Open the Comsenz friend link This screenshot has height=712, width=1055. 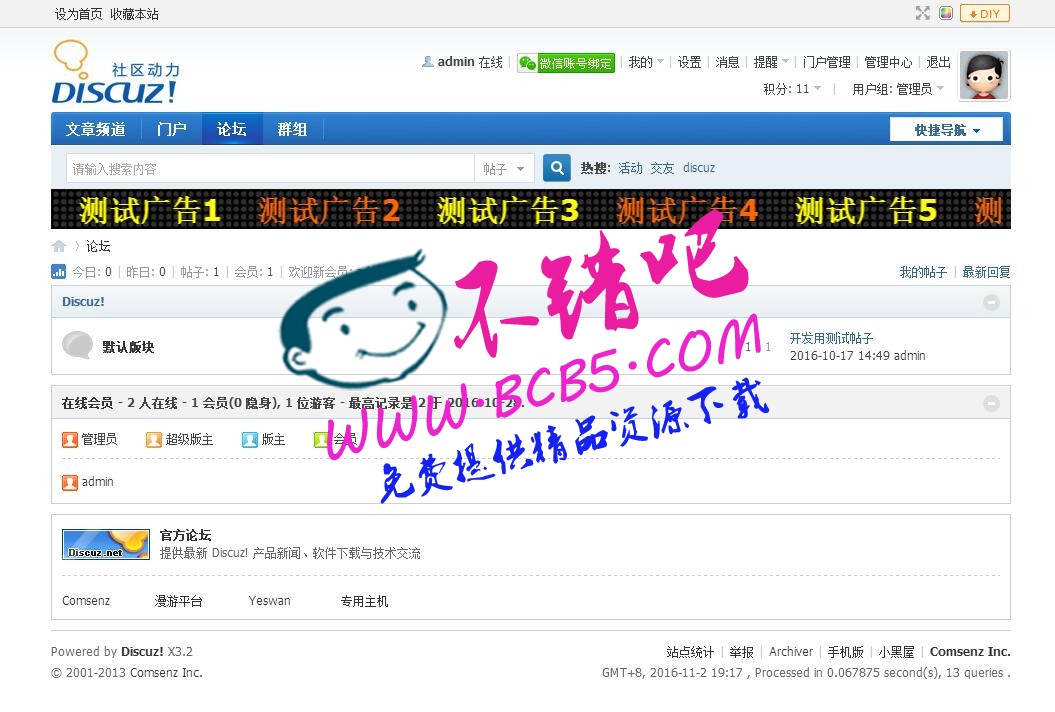pos(86,600)
